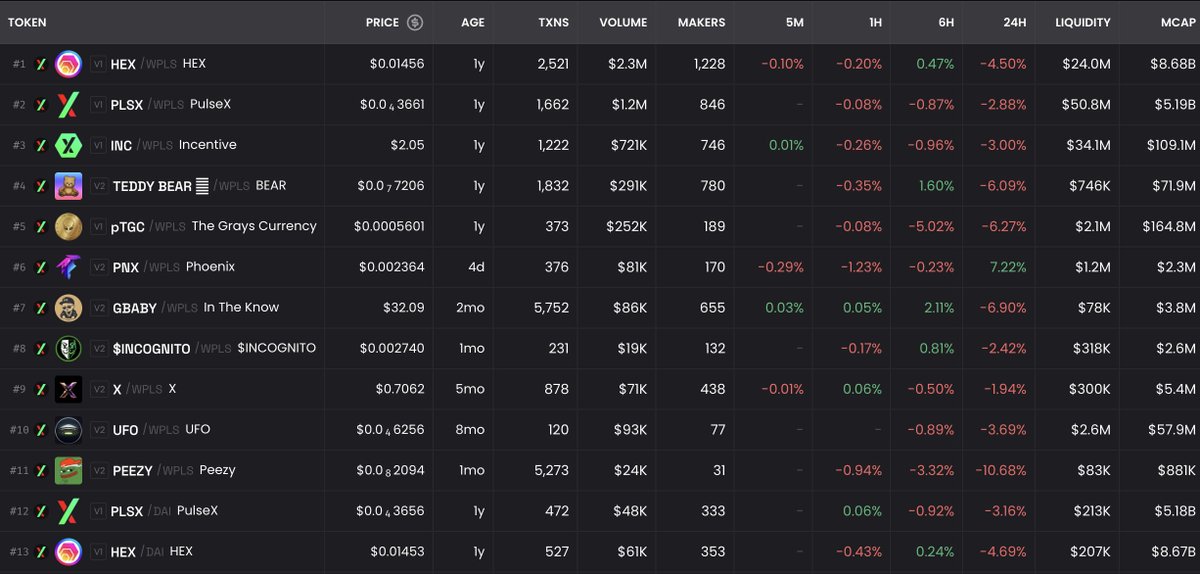Viewport: 1200px width, 574px height.
Task: Click $164.8M market cap for pTGC
Action: (x=1169, y=226)
